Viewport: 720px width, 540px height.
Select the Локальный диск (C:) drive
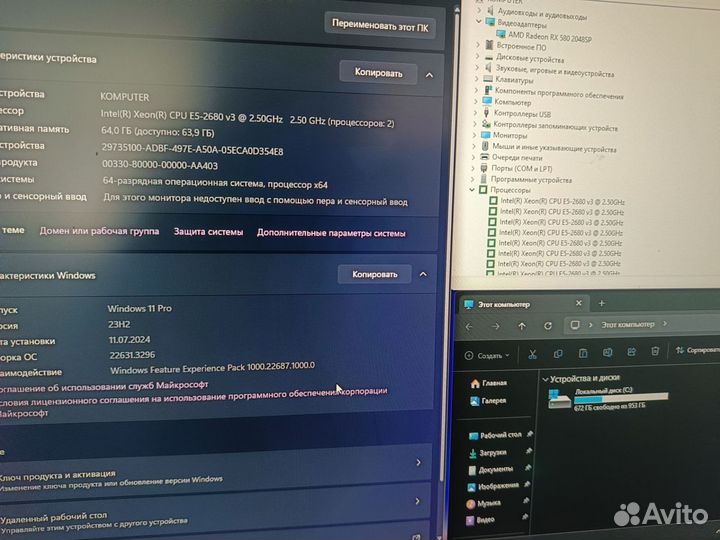tap(608, 398)
